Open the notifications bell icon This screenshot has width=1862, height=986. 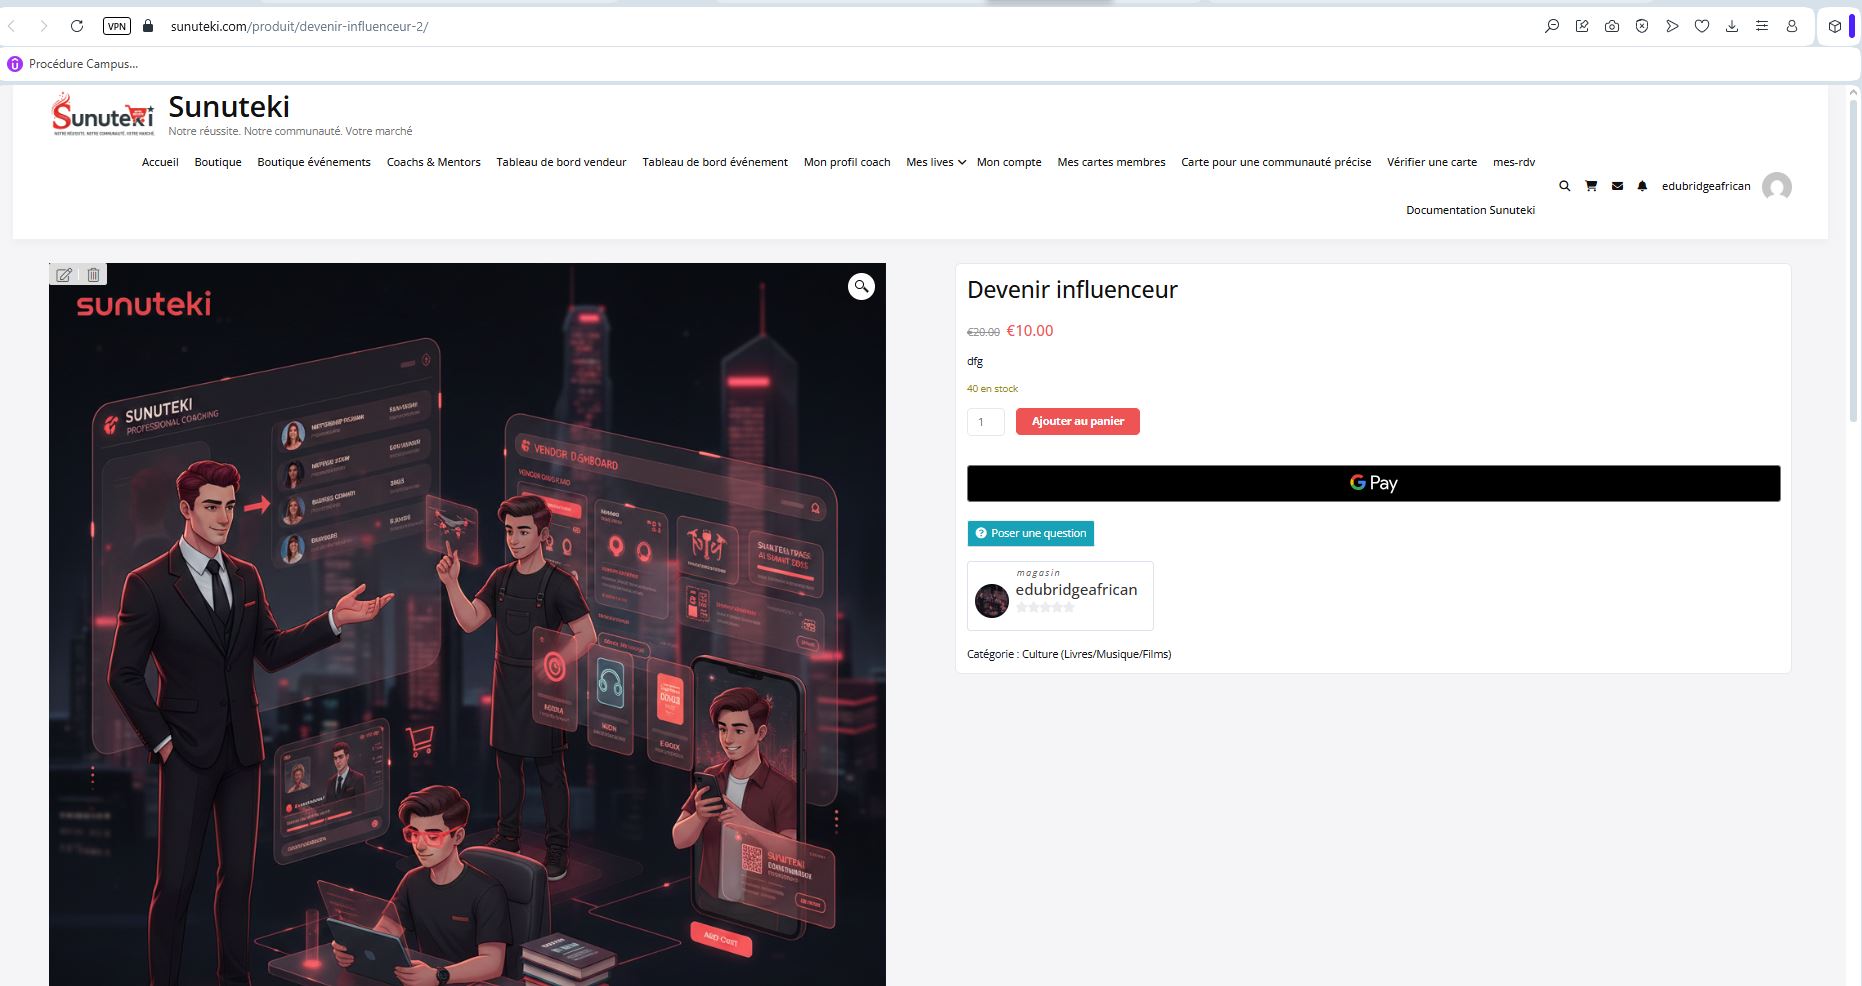point(1642,186)
